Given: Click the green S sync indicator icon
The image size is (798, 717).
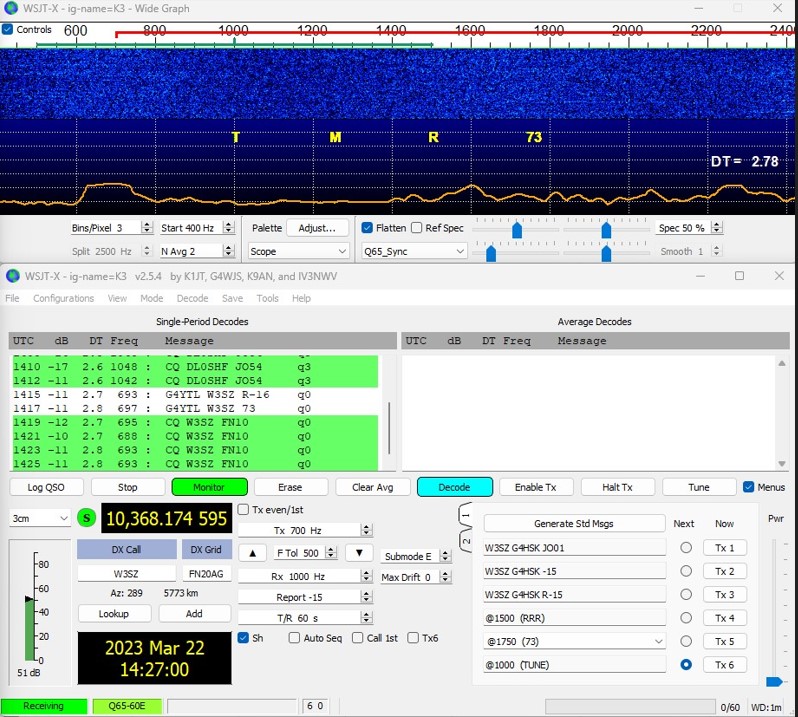Looking at the screenshot, I should [87, 518].
